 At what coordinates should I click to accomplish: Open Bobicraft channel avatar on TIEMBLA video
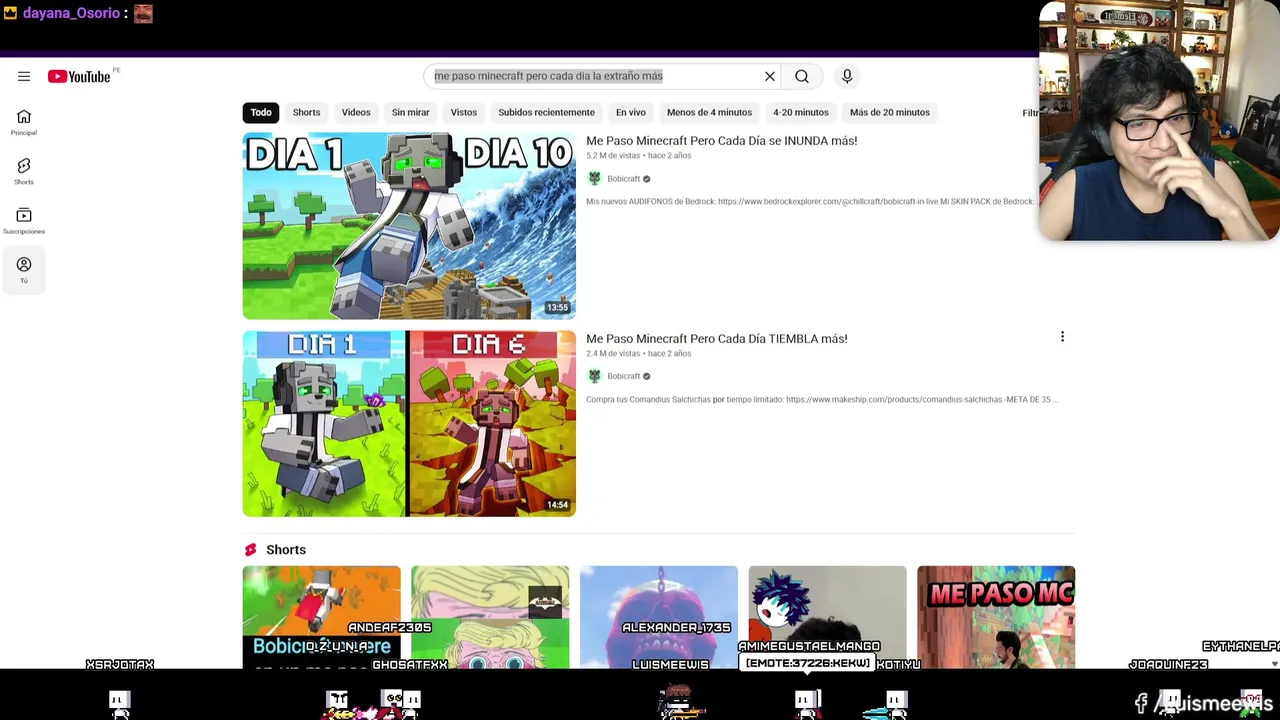click(x=595, y=376)
